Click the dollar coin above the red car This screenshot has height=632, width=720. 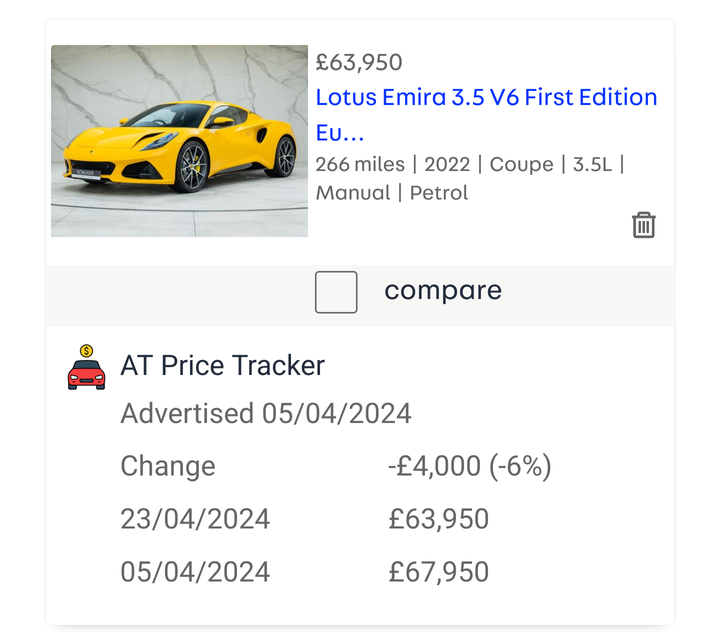86,351
